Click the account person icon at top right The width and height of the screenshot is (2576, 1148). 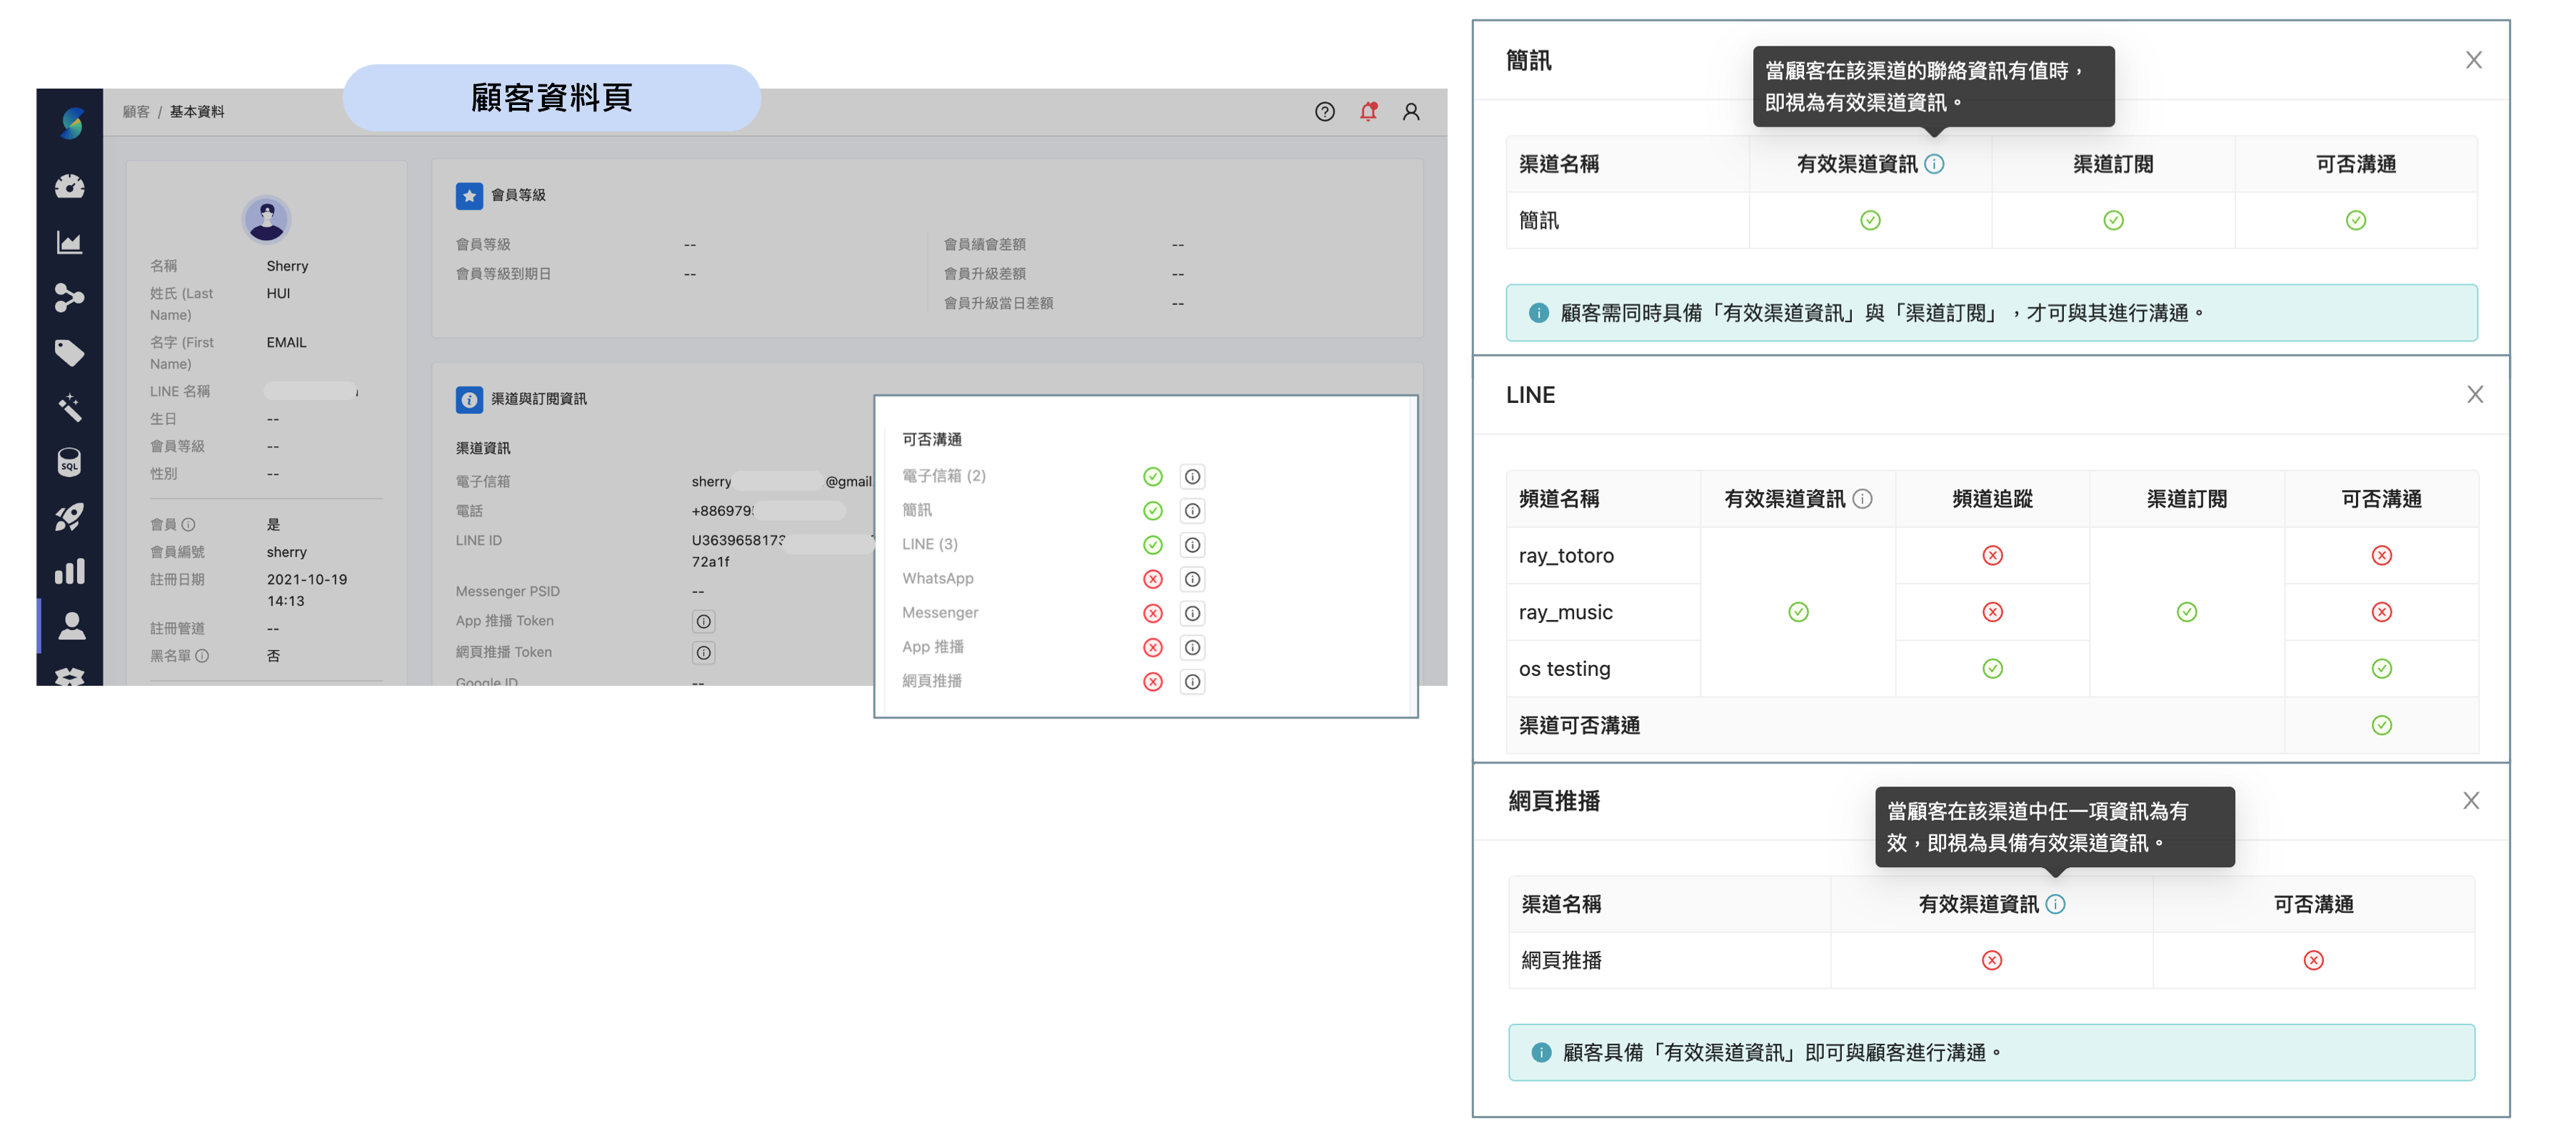coord(1411,111)
